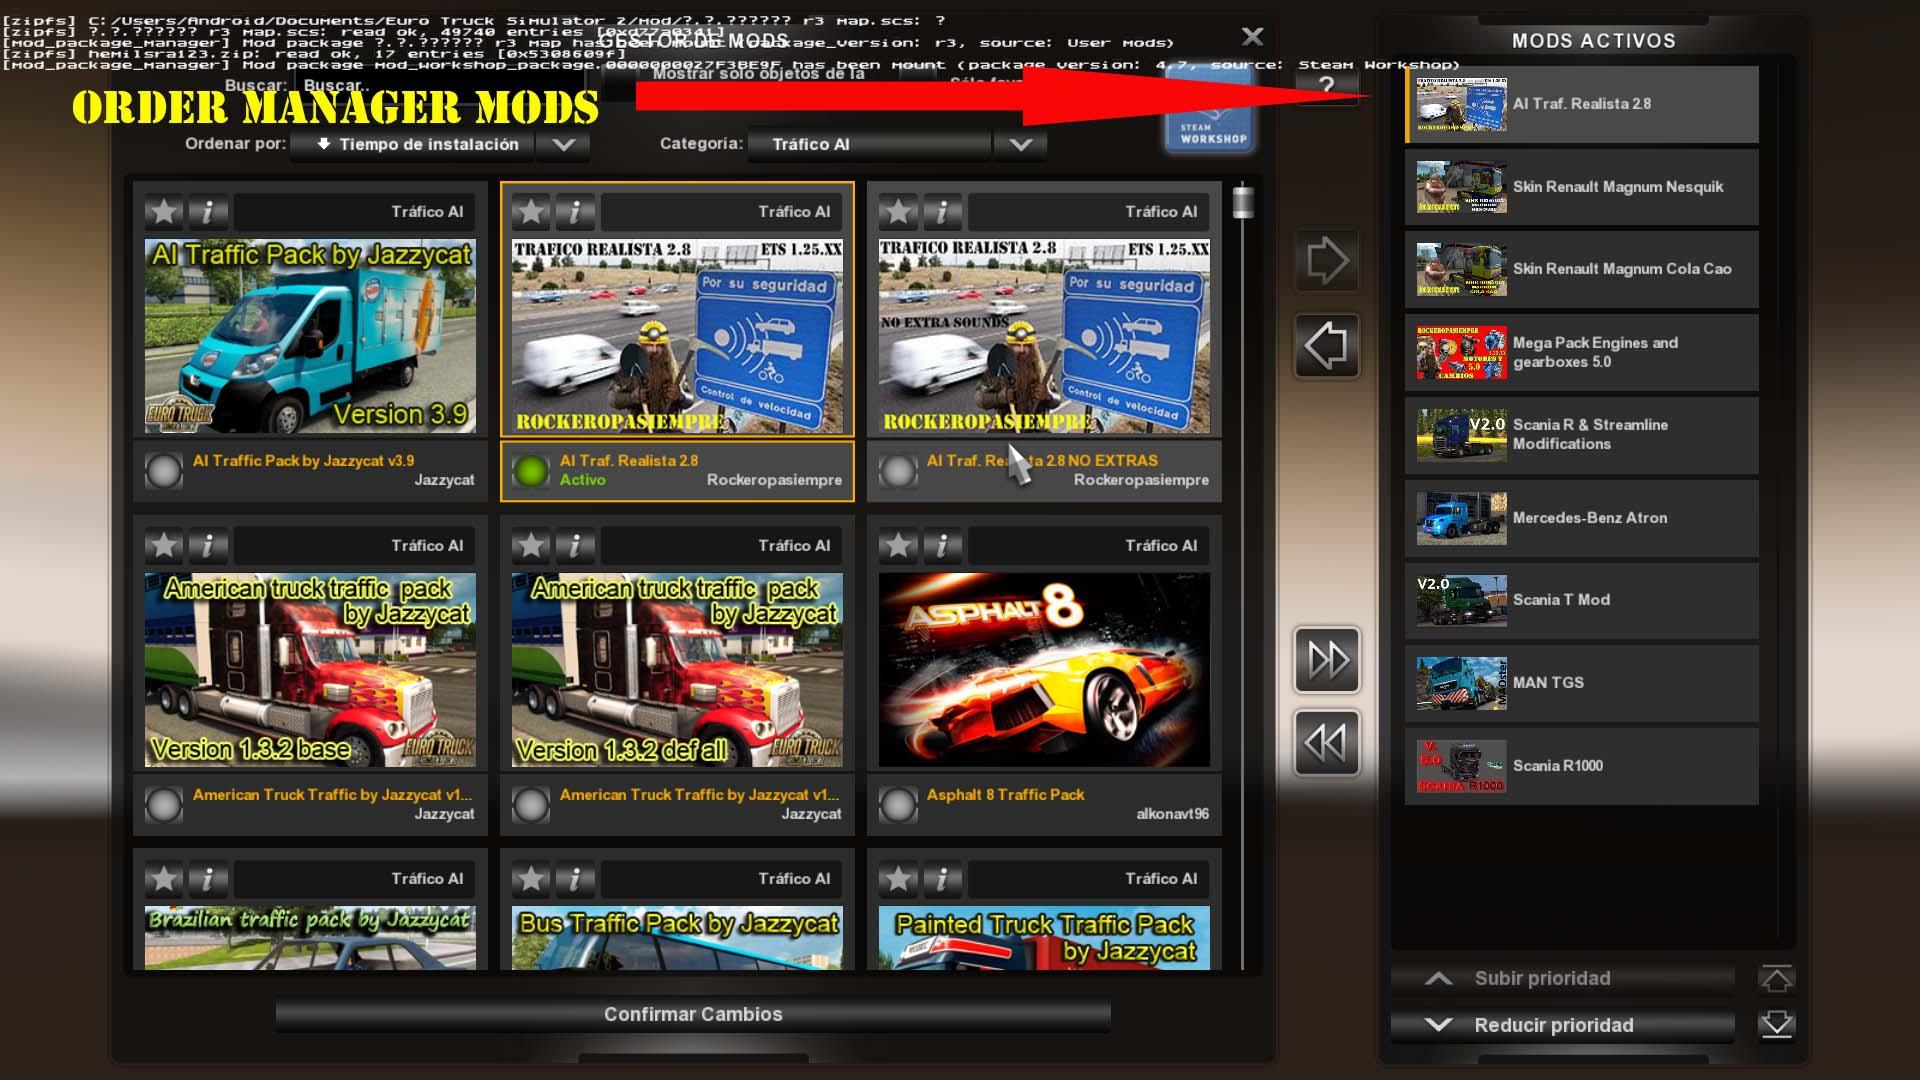Move the selected mod to top priority
This screenshot has height=1080, width=1920.
[x=1776, y=979]
